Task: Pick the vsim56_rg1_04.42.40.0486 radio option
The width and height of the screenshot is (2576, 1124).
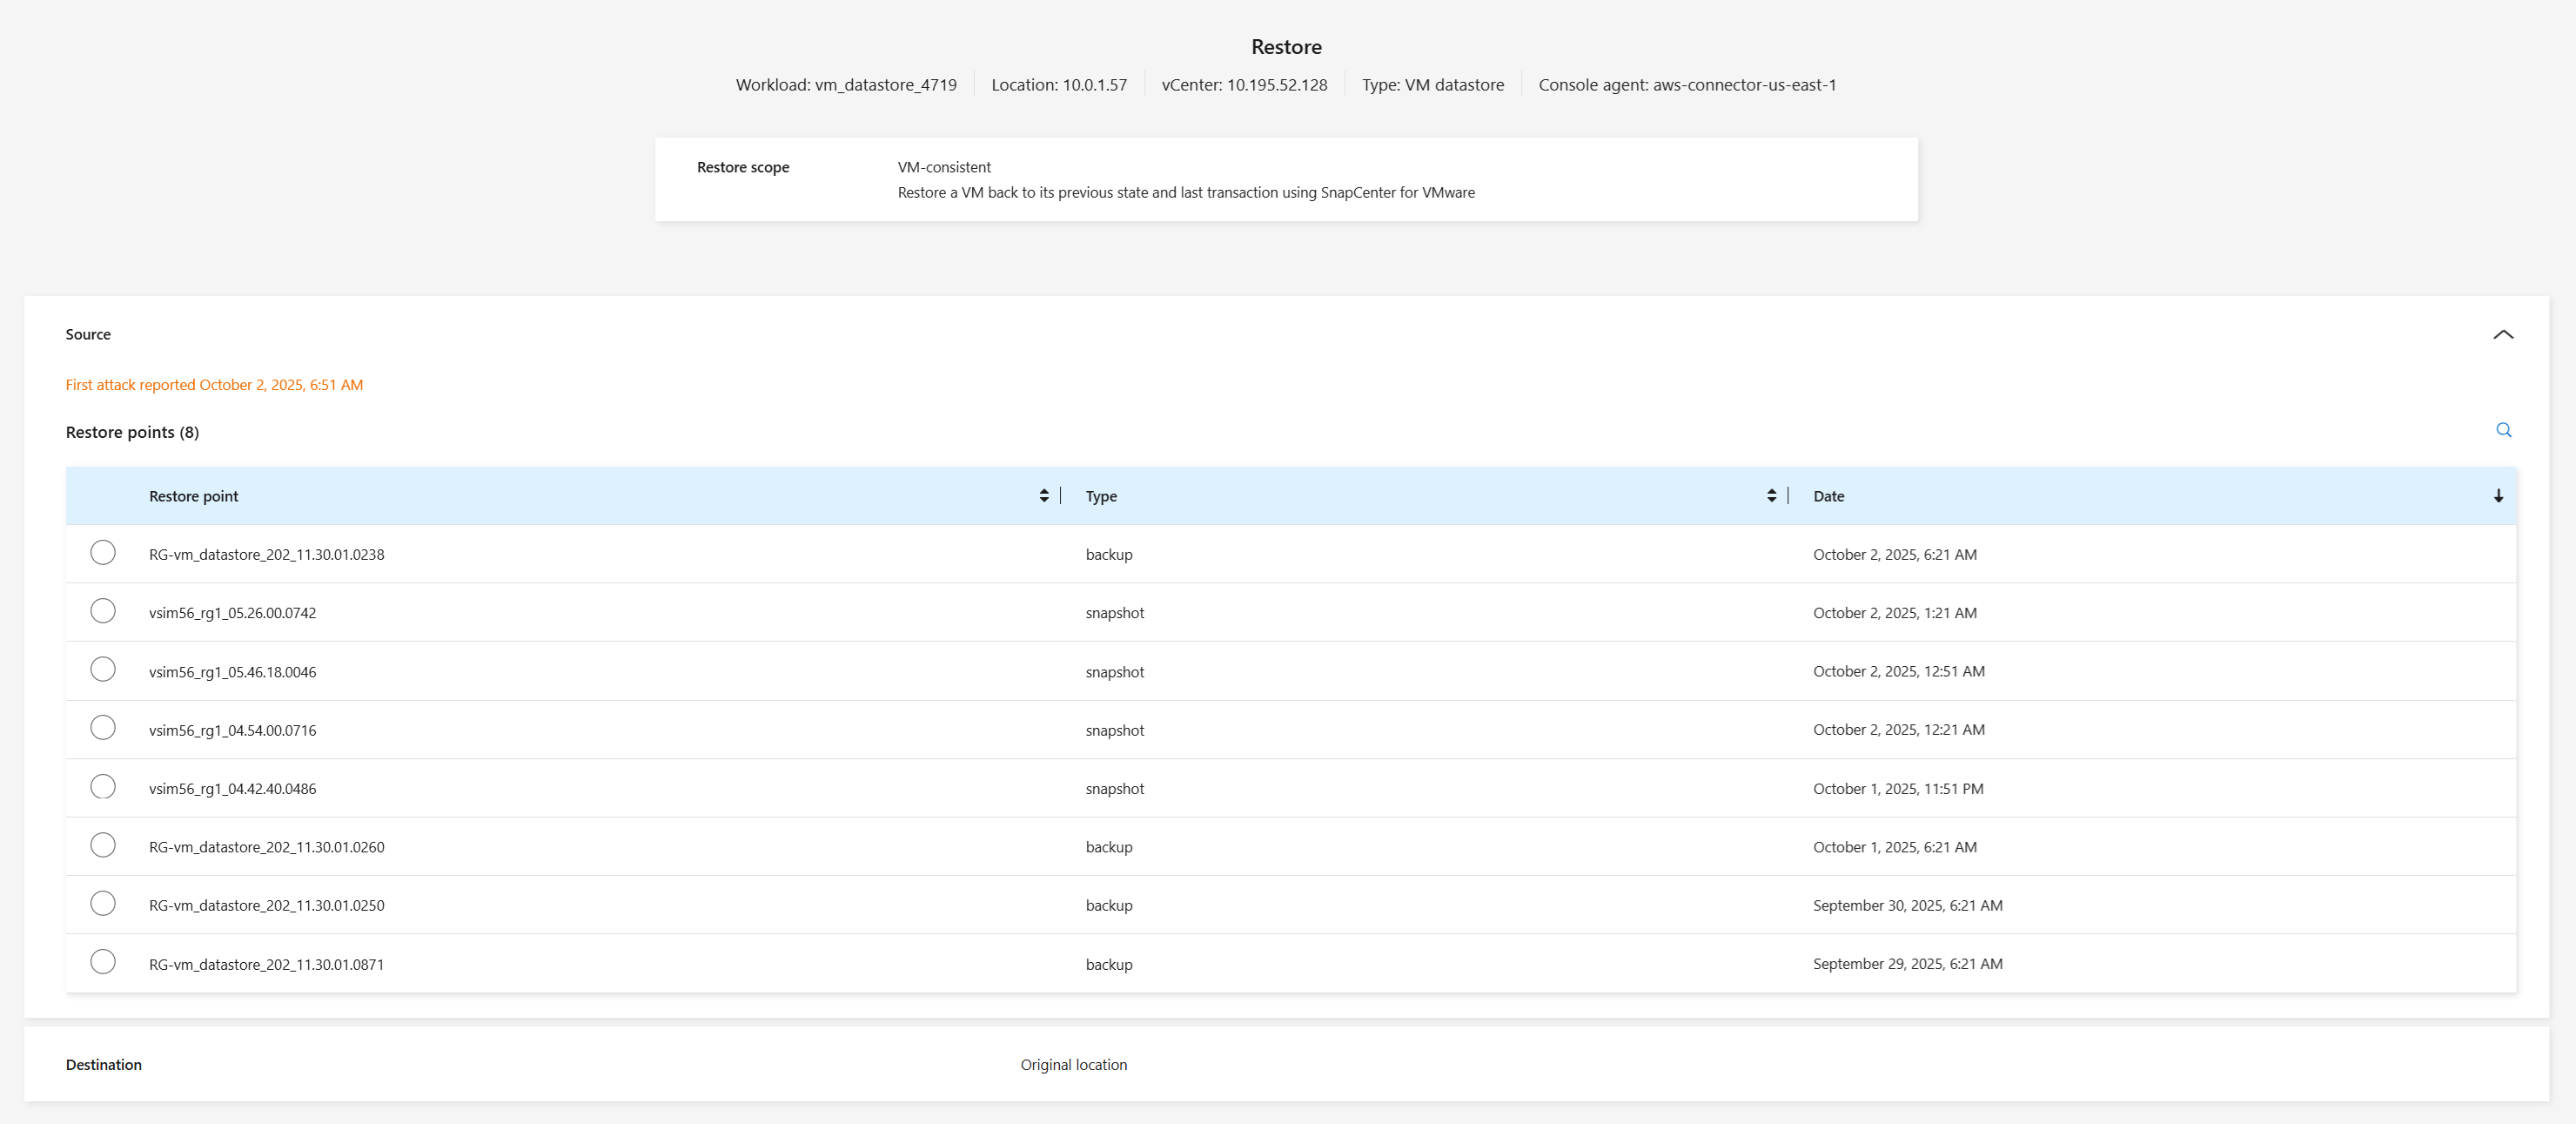Action: pyautogui.click(x=103, y=787)
